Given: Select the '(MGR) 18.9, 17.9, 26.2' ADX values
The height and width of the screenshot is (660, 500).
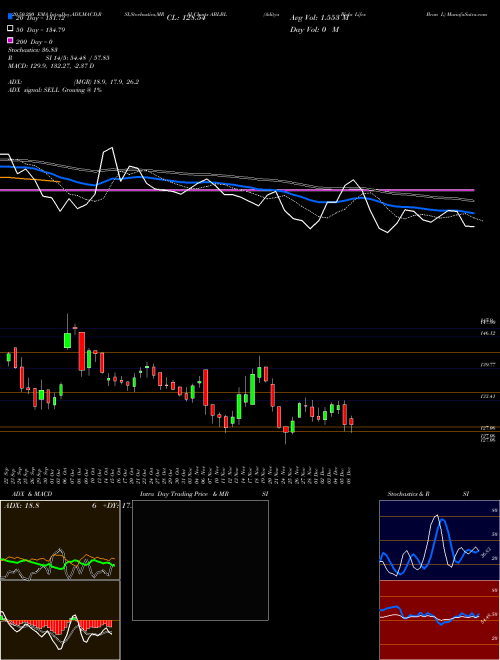Looking at the screenshot, I should tap(106, 82).
